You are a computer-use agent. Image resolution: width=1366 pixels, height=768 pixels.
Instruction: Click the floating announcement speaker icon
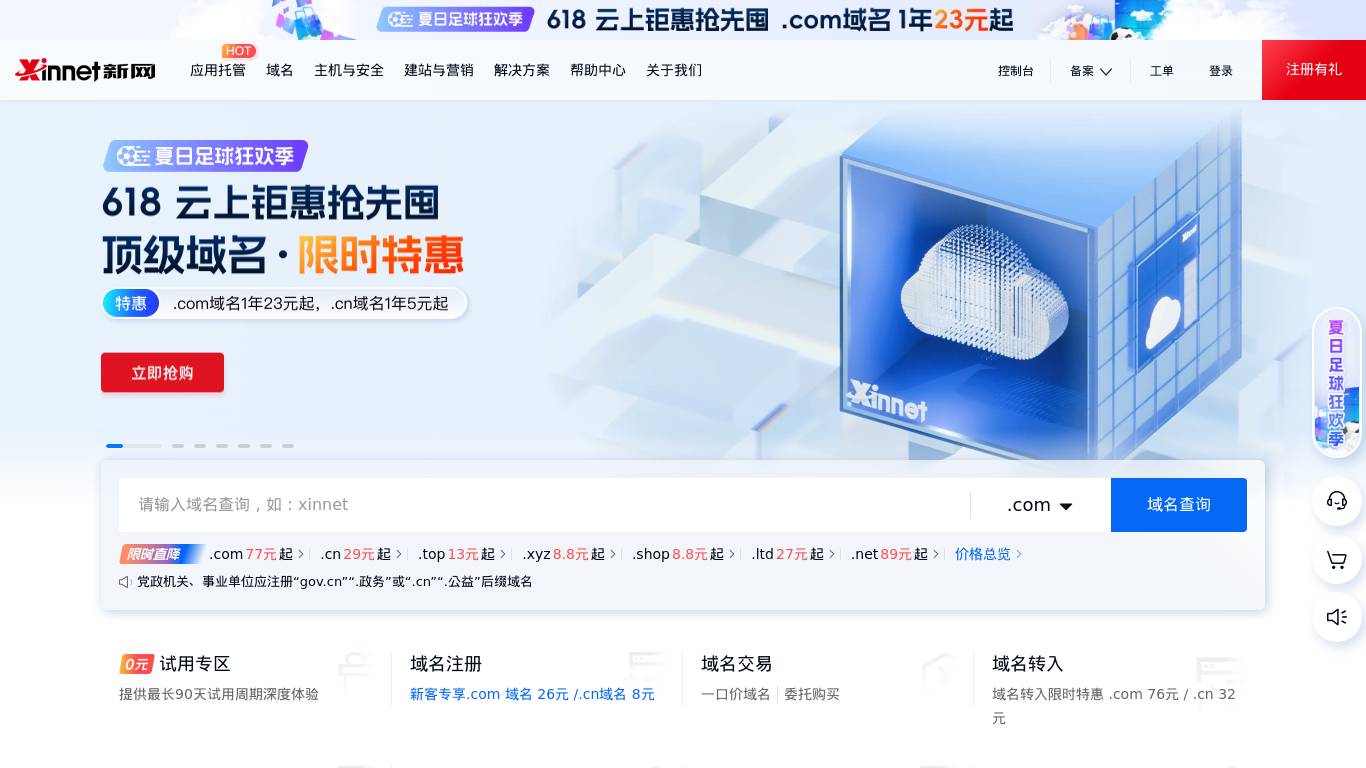click(x=1337, y=617)
